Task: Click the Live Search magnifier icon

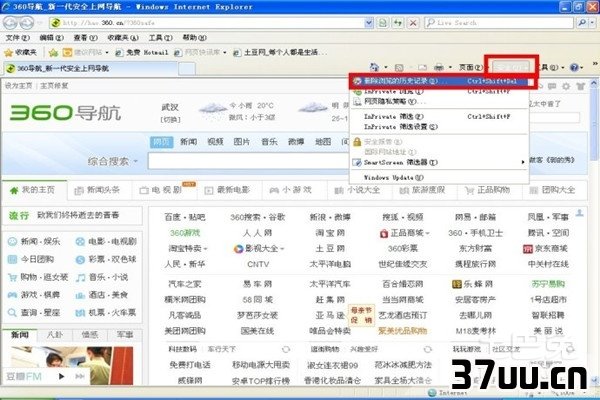Action: pyautogui.click(x=582, y=23)
